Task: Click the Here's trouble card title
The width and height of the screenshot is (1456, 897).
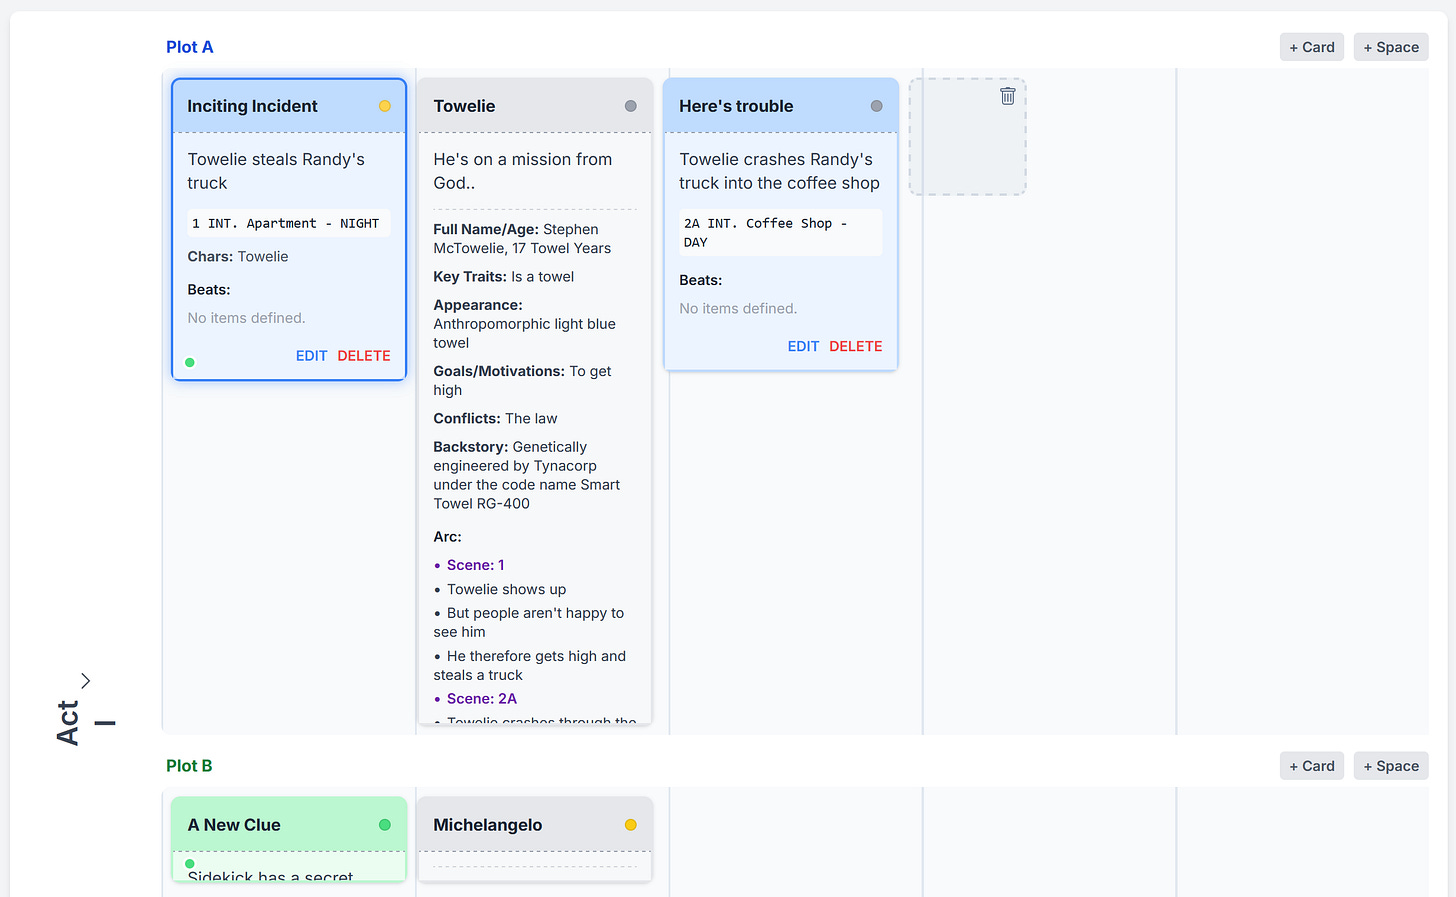Action: point(736,106)
